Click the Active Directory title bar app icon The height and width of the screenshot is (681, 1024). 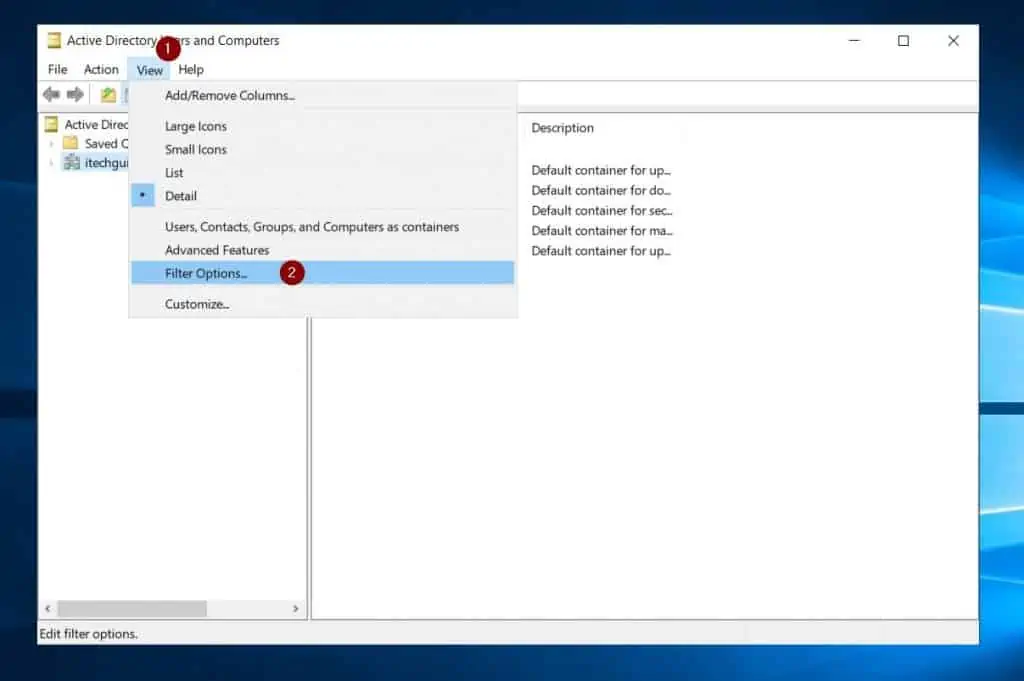pyautogui.click(x=54, y=40)
